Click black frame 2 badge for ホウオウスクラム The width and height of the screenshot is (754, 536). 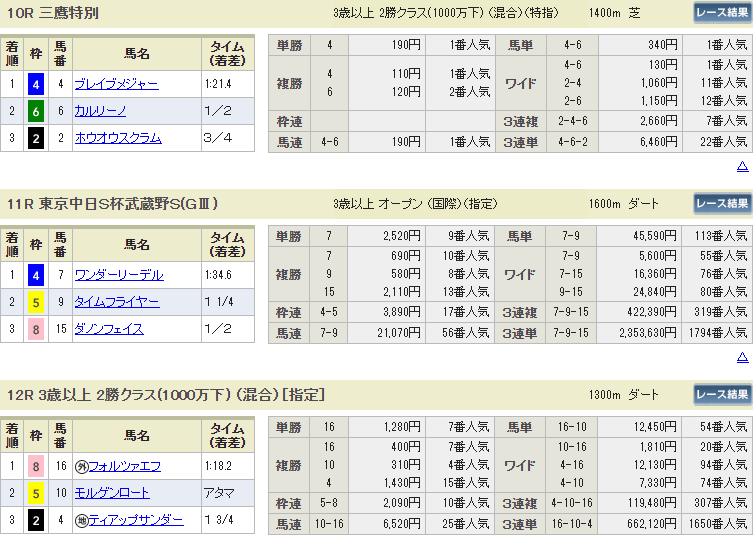[x=36, y=139]
